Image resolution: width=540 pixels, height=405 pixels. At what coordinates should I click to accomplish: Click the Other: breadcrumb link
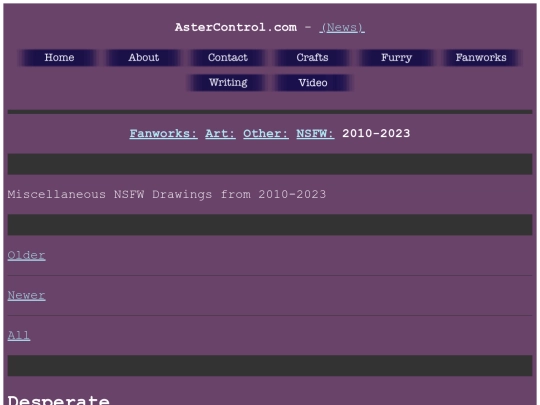coord(266,134)
